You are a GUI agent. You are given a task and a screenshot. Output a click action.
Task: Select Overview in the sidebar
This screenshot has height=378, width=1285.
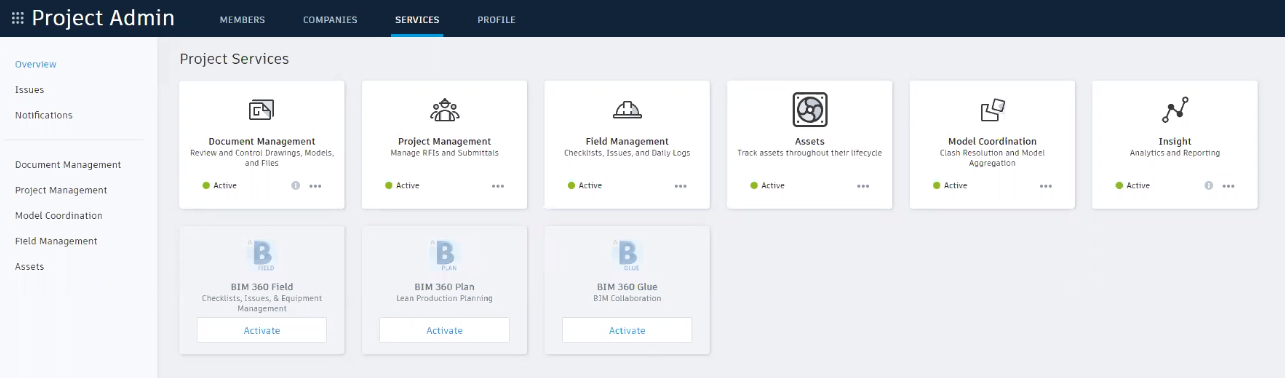coord(36,64)
